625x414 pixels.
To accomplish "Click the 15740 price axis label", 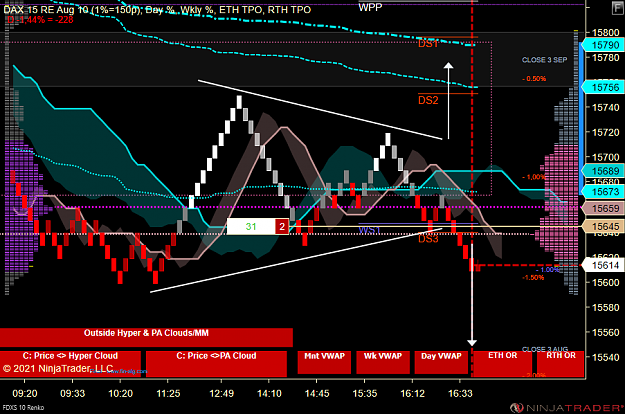I will click(606, 108).
